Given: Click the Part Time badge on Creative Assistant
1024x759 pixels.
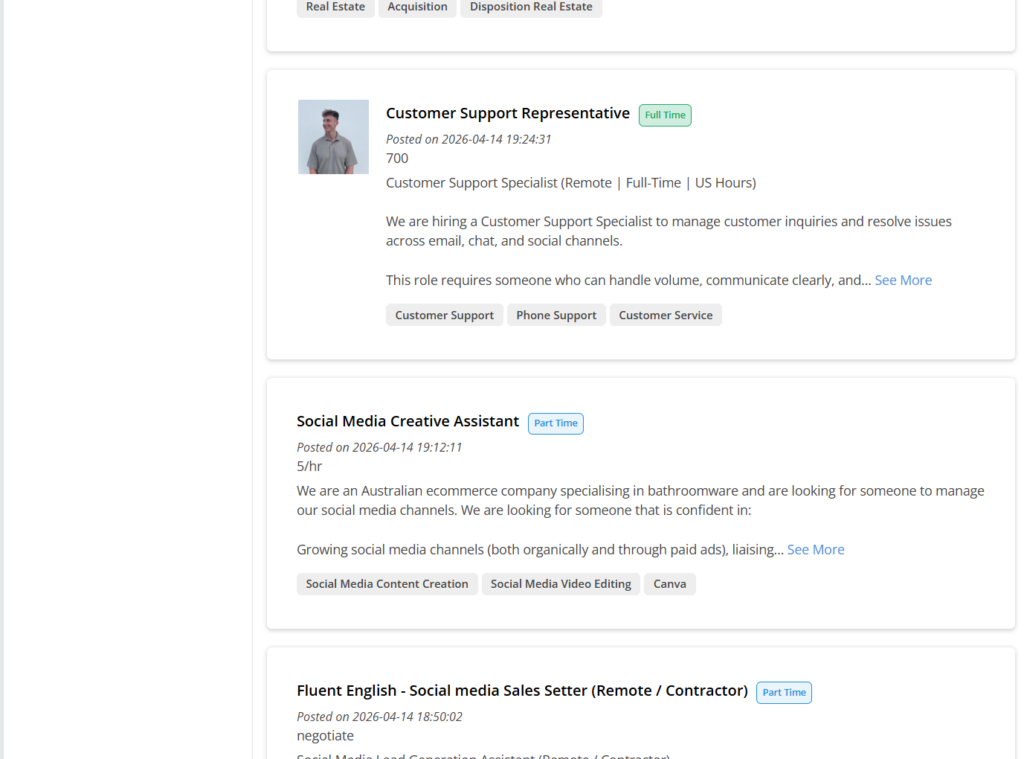Looking at the screenshot, I should click(x=555, y=423).
